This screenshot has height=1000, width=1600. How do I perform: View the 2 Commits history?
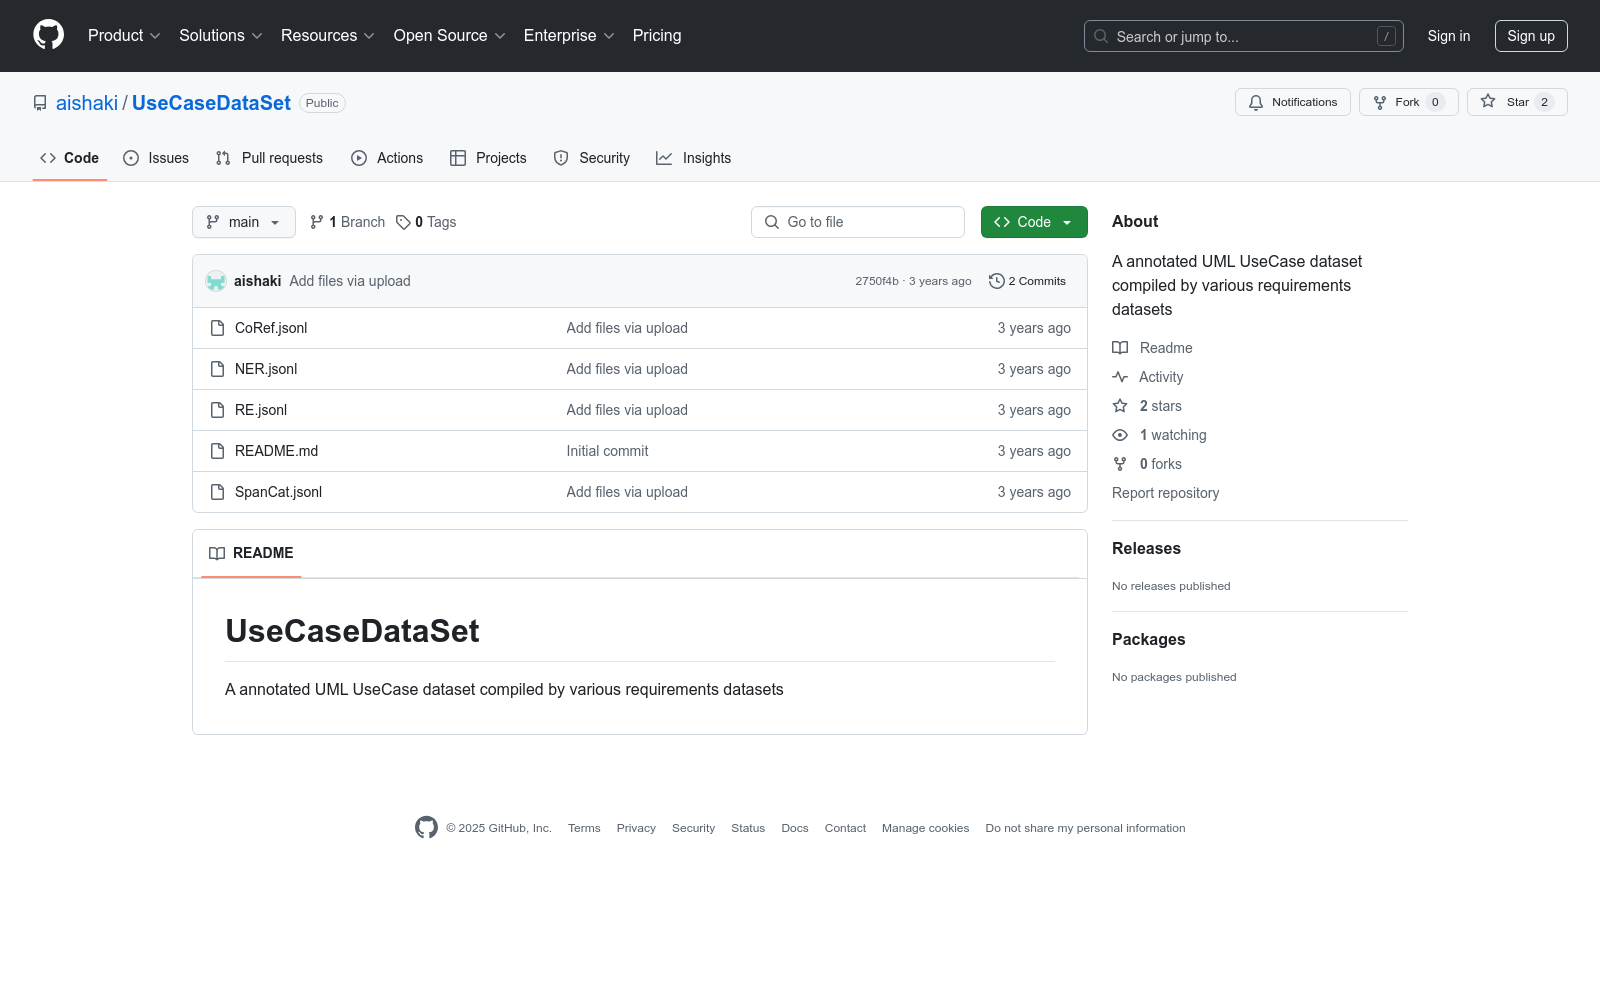tap(1027, 281)
